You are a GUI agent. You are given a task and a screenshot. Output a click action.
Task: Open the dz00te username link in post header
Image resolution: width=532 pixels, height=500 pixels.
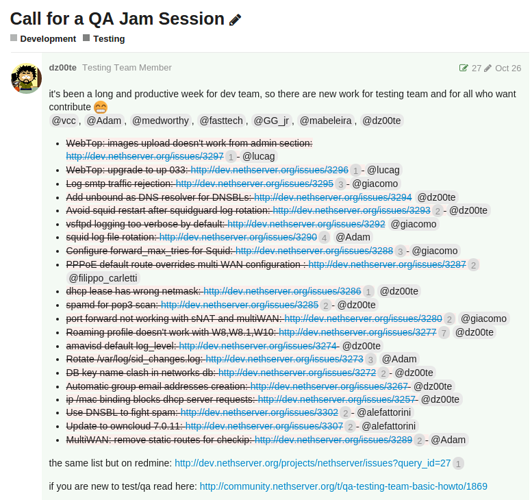63,68
